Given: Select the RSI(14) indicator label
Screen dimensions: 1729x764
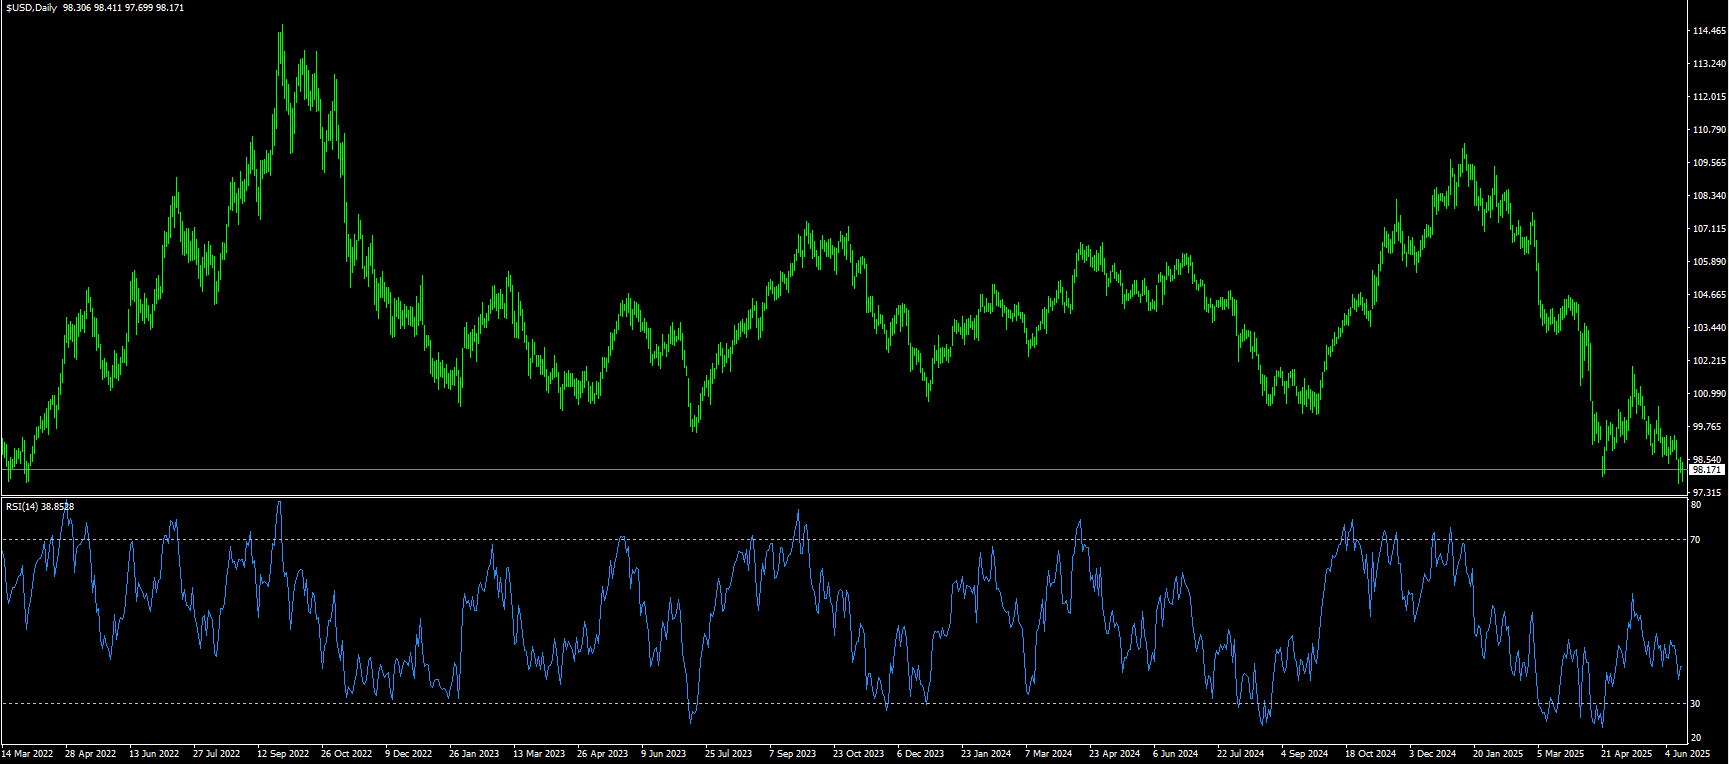Looking at the screenshot, I should pos(22,507).
